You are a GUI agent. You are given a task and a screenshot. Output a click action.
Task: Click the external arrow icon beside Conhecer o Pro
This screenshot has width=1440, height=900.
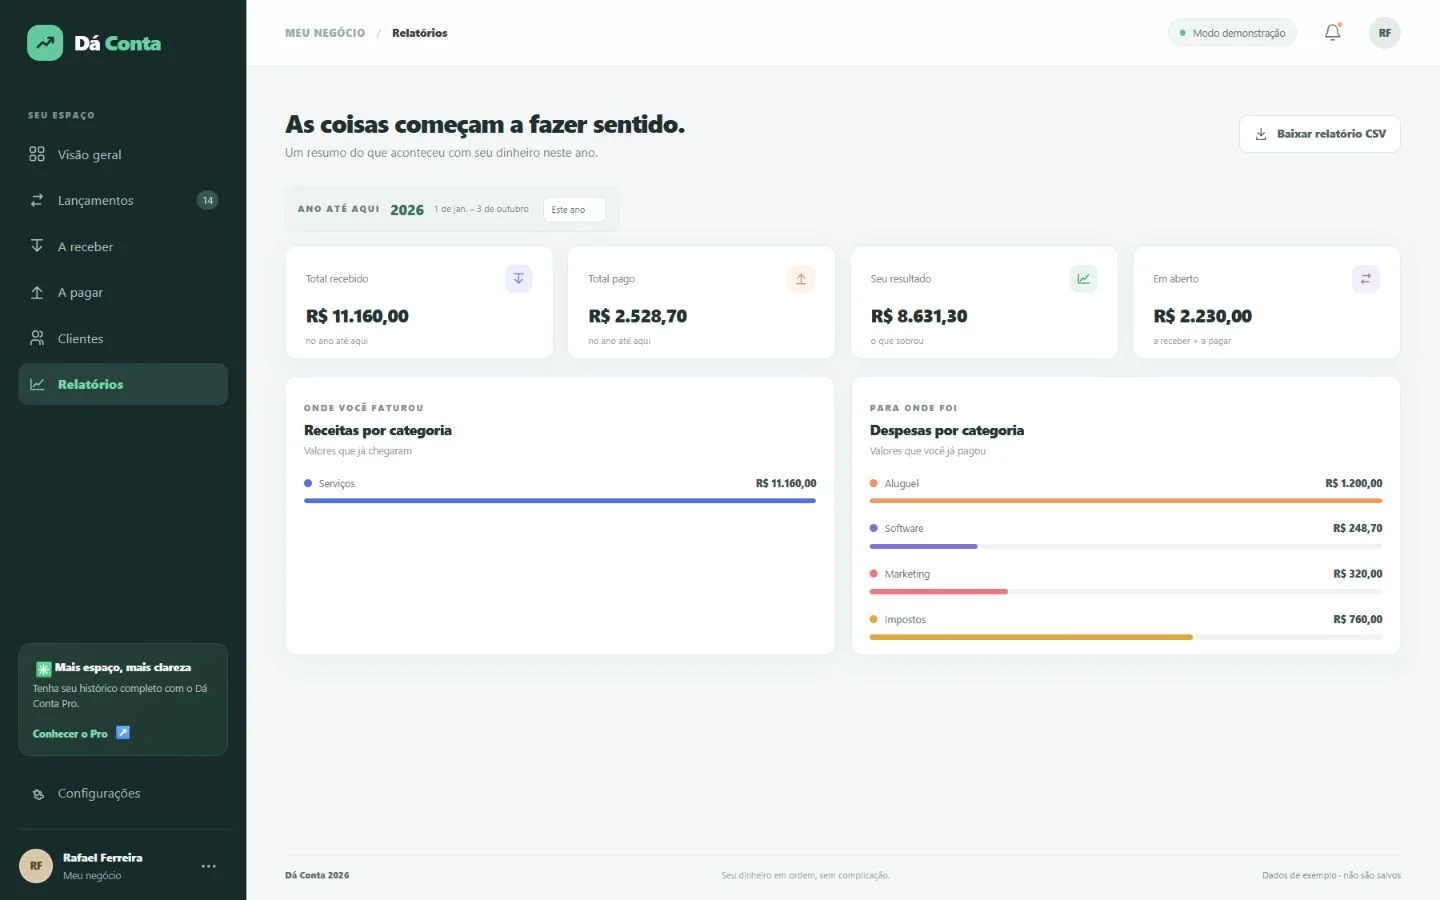pos(123,732)
